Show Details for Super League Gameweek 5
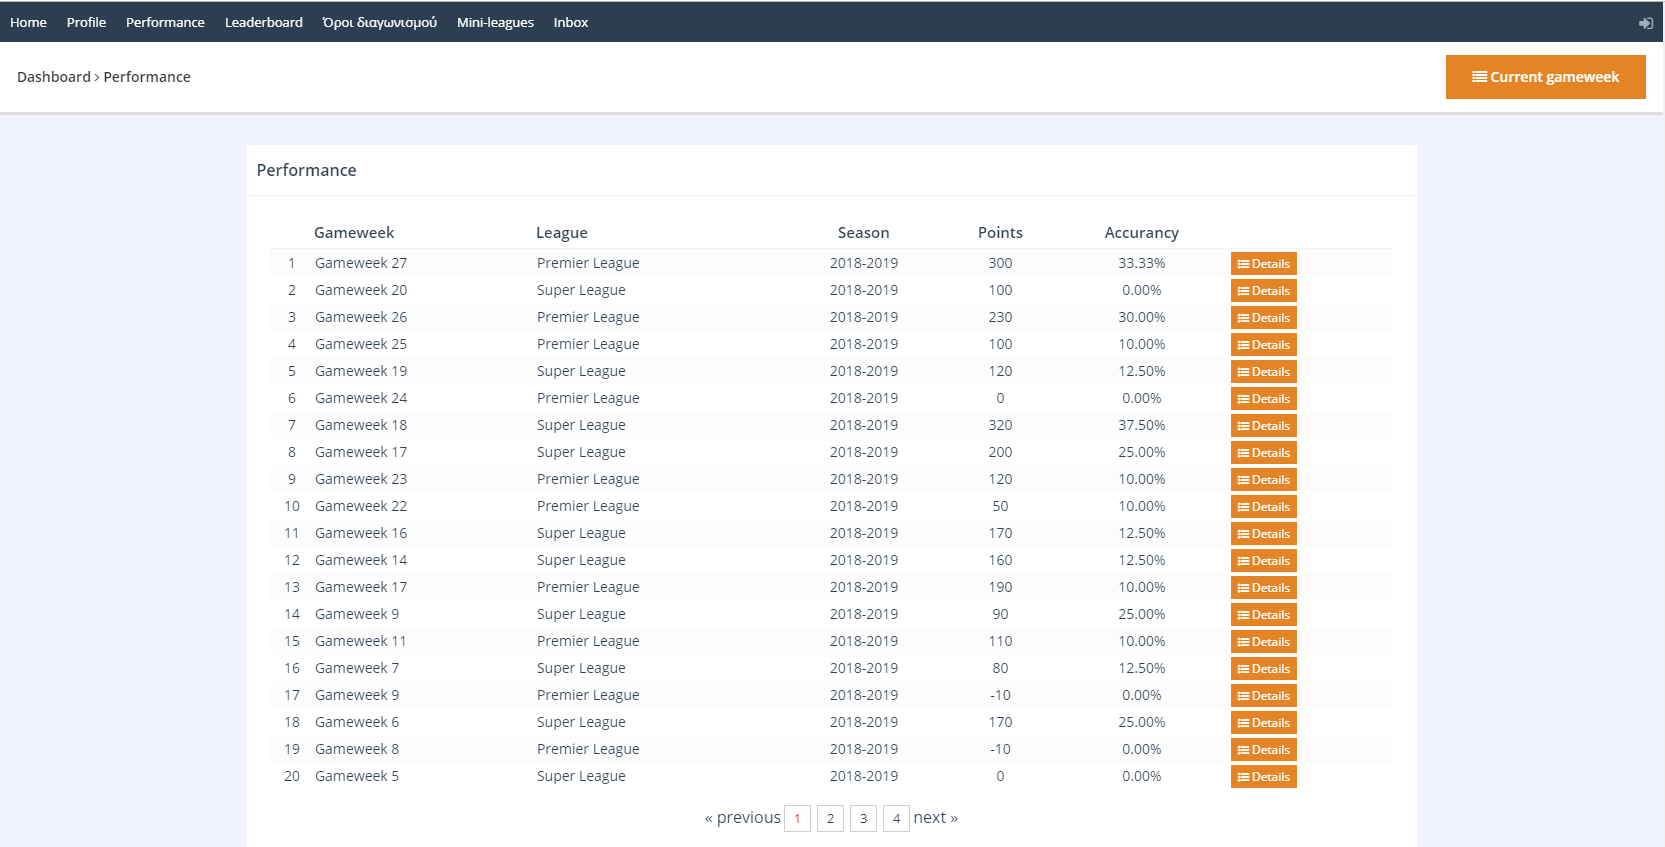Screen dimensions: 1665x847 [x=1263, y=777]
